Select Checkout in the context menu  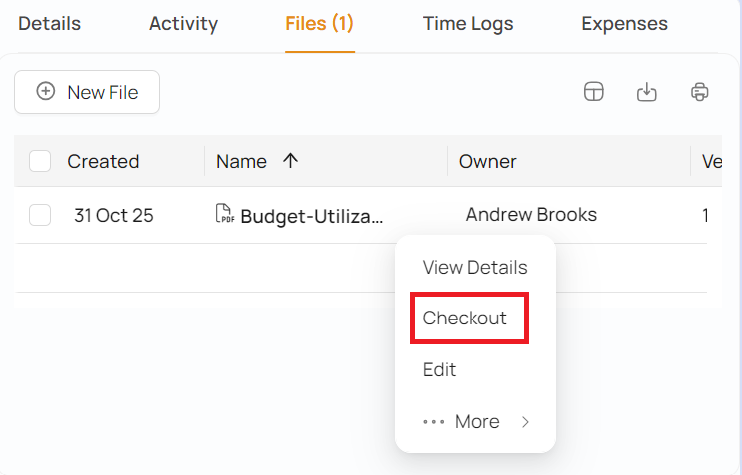tap(465, 318)
